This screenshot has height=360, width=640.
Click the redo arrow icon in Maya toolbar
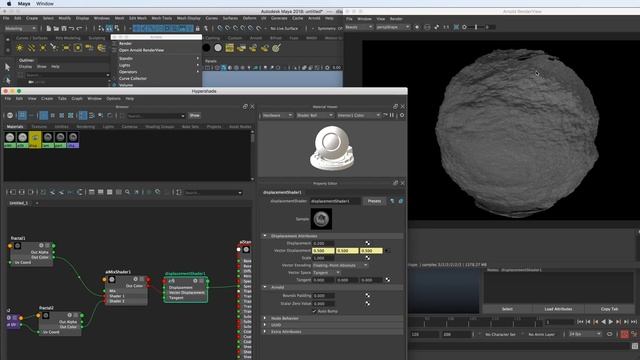79,28
